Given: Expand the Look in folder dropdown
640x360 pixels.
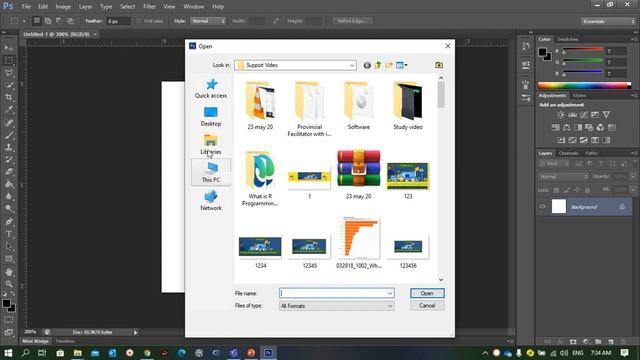Looking at the screenshot, I should tap(352, 65).
